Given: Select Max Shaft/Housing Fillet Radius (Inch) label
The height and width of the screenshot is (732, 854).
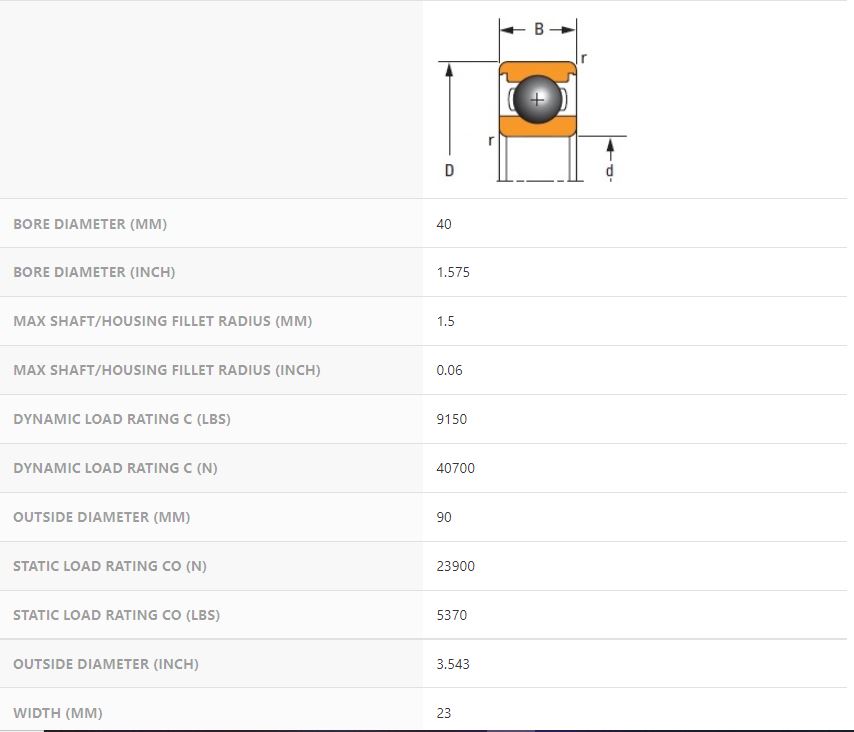Looking at the screenshot, I should pos(166,370).
